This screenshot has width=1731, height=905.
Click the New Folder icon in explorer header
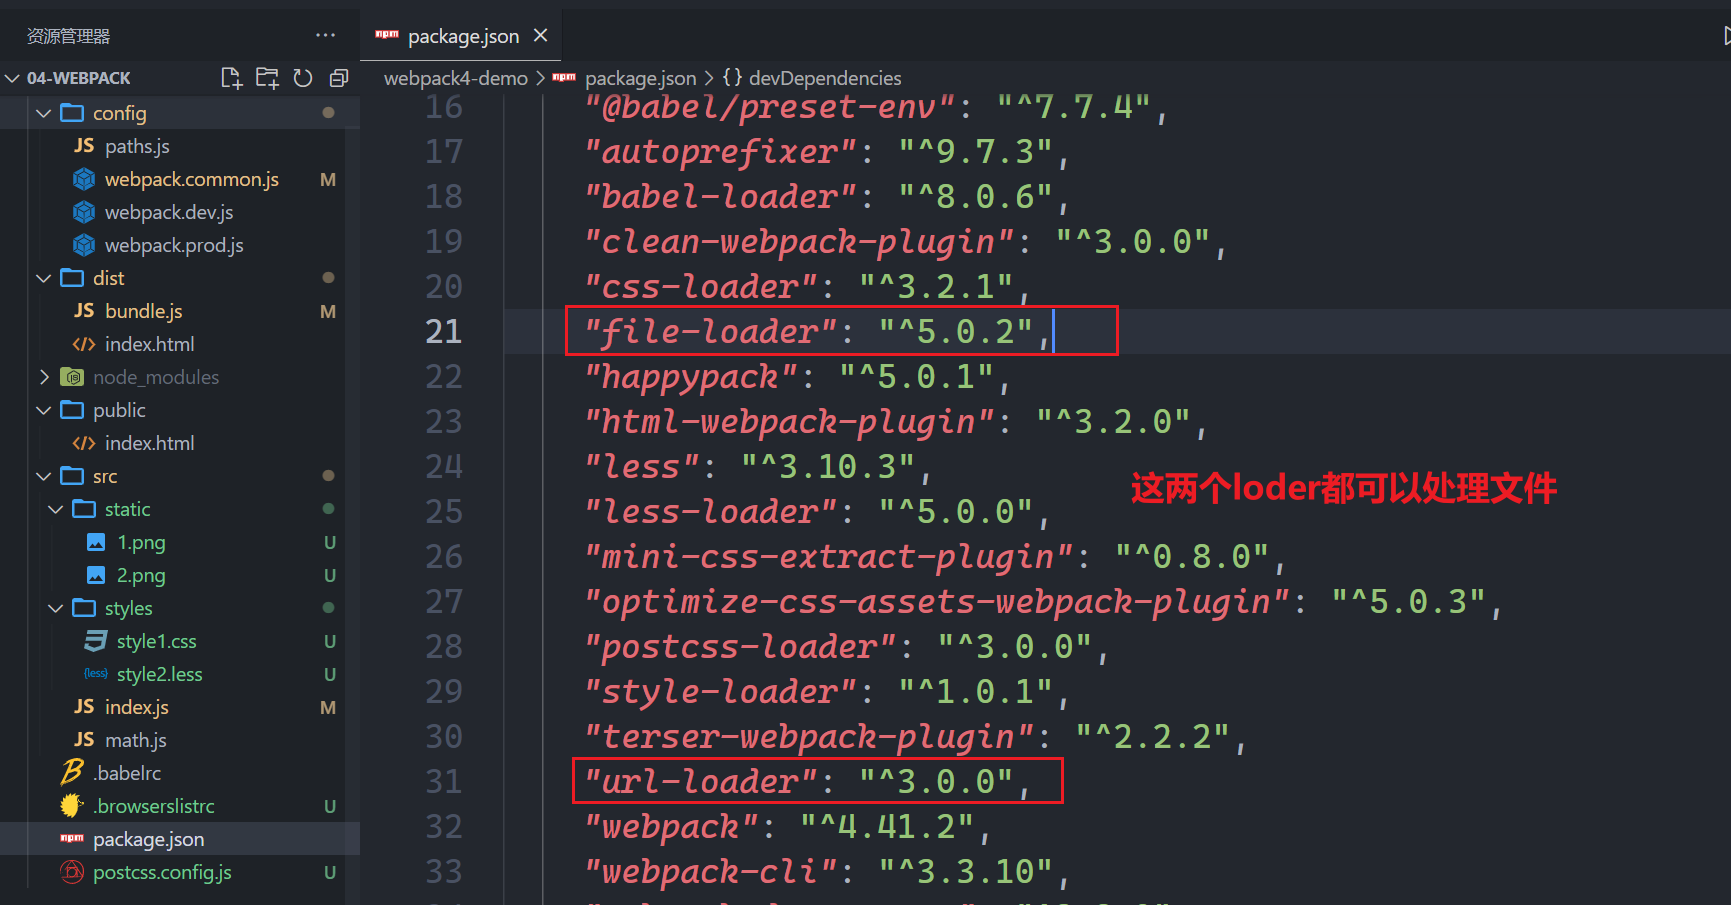click(x=267, y=78)
